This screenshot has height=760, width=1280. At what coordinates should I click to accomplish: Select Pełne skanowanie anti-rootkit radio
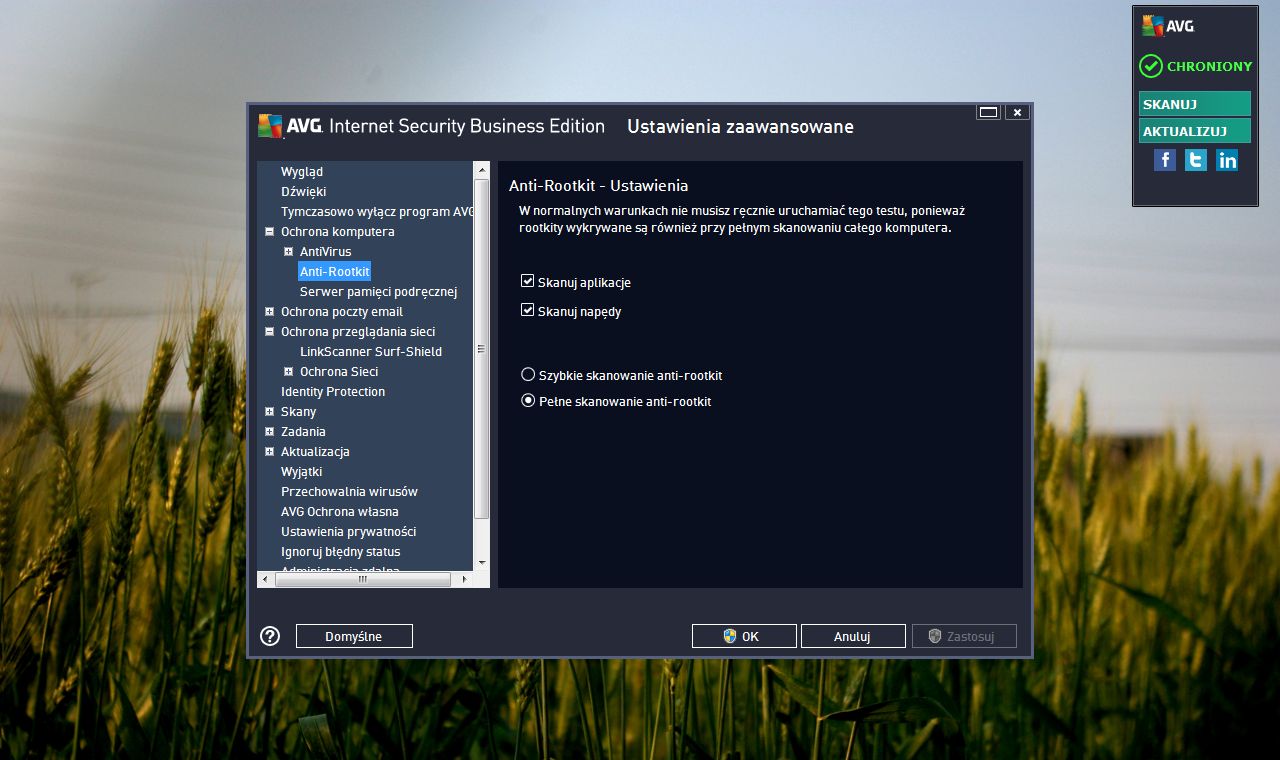pos(529,401)
